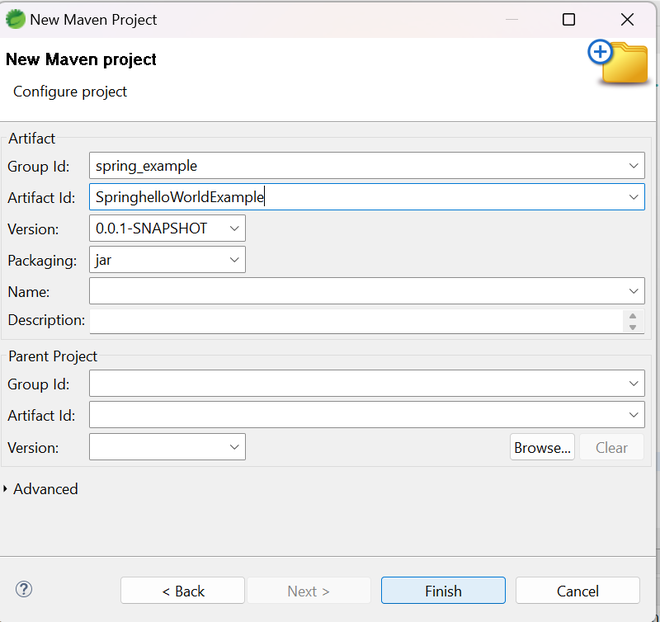
Task: Click the Browse... button
Action: coord(542,447)
